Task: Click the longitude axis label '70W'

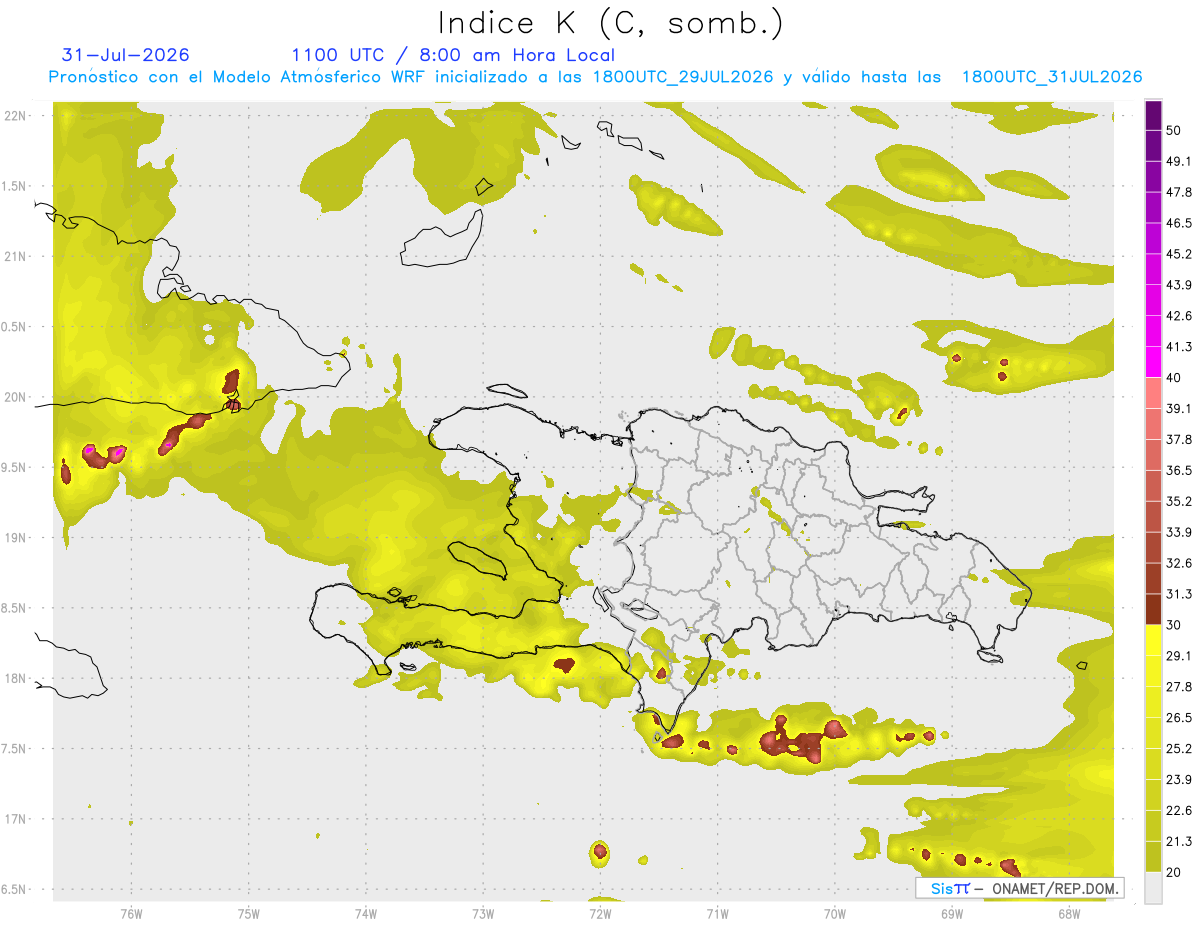Action: [835, 914]
